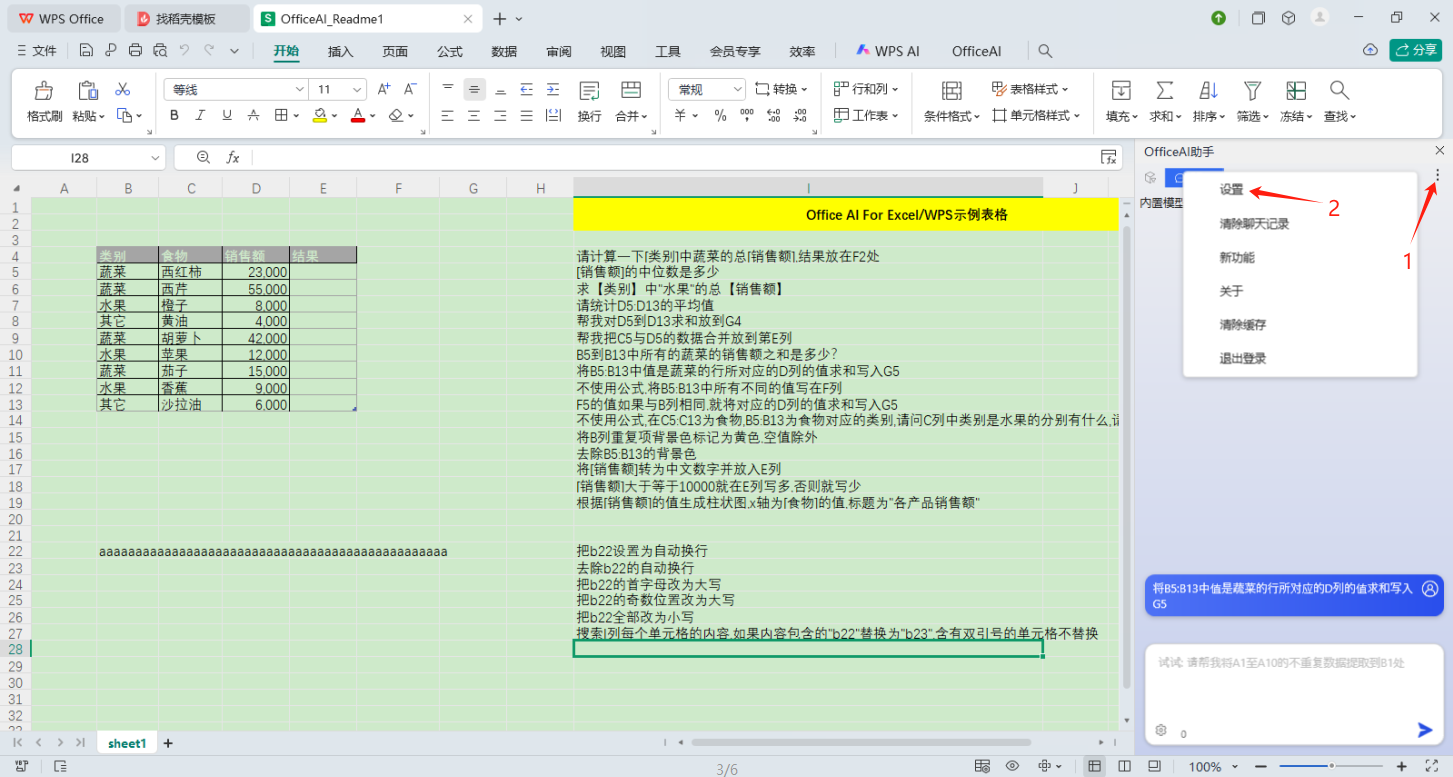The image size is (1453, 777).
Task: Toggle horizontal center alignment
Action: tap(474, 116)
